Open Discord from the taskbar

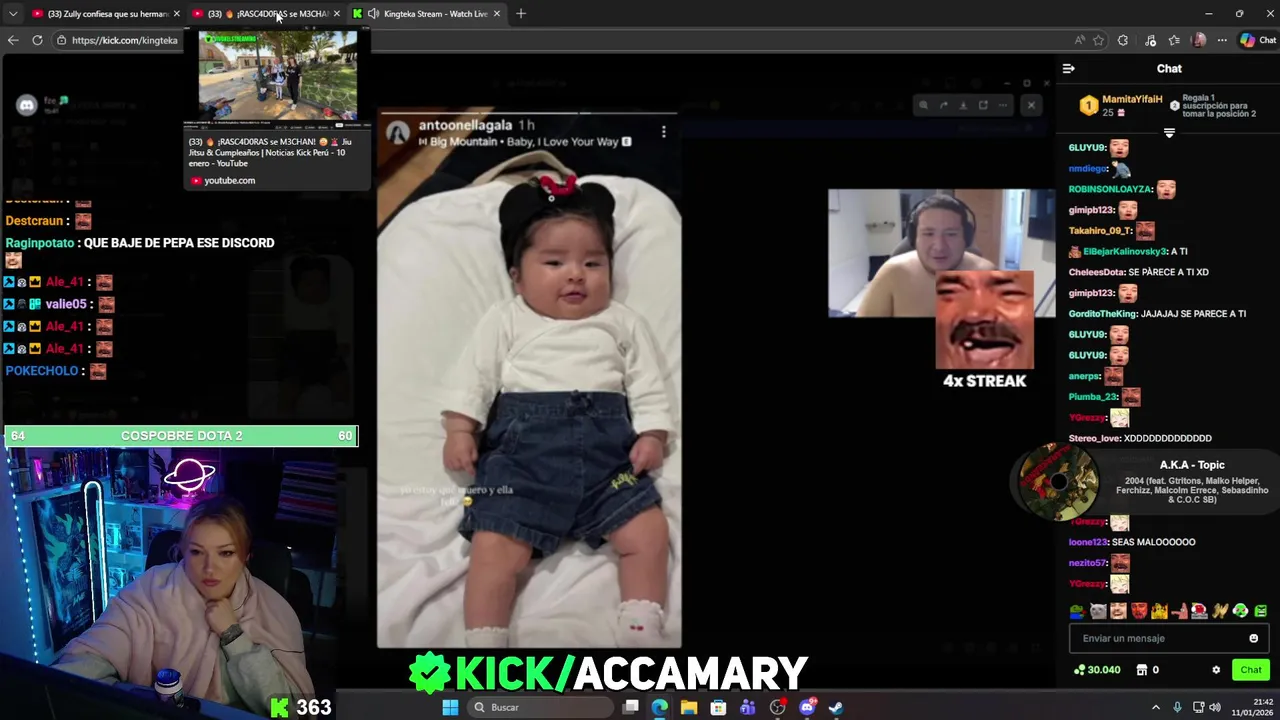tap(807, 707)
